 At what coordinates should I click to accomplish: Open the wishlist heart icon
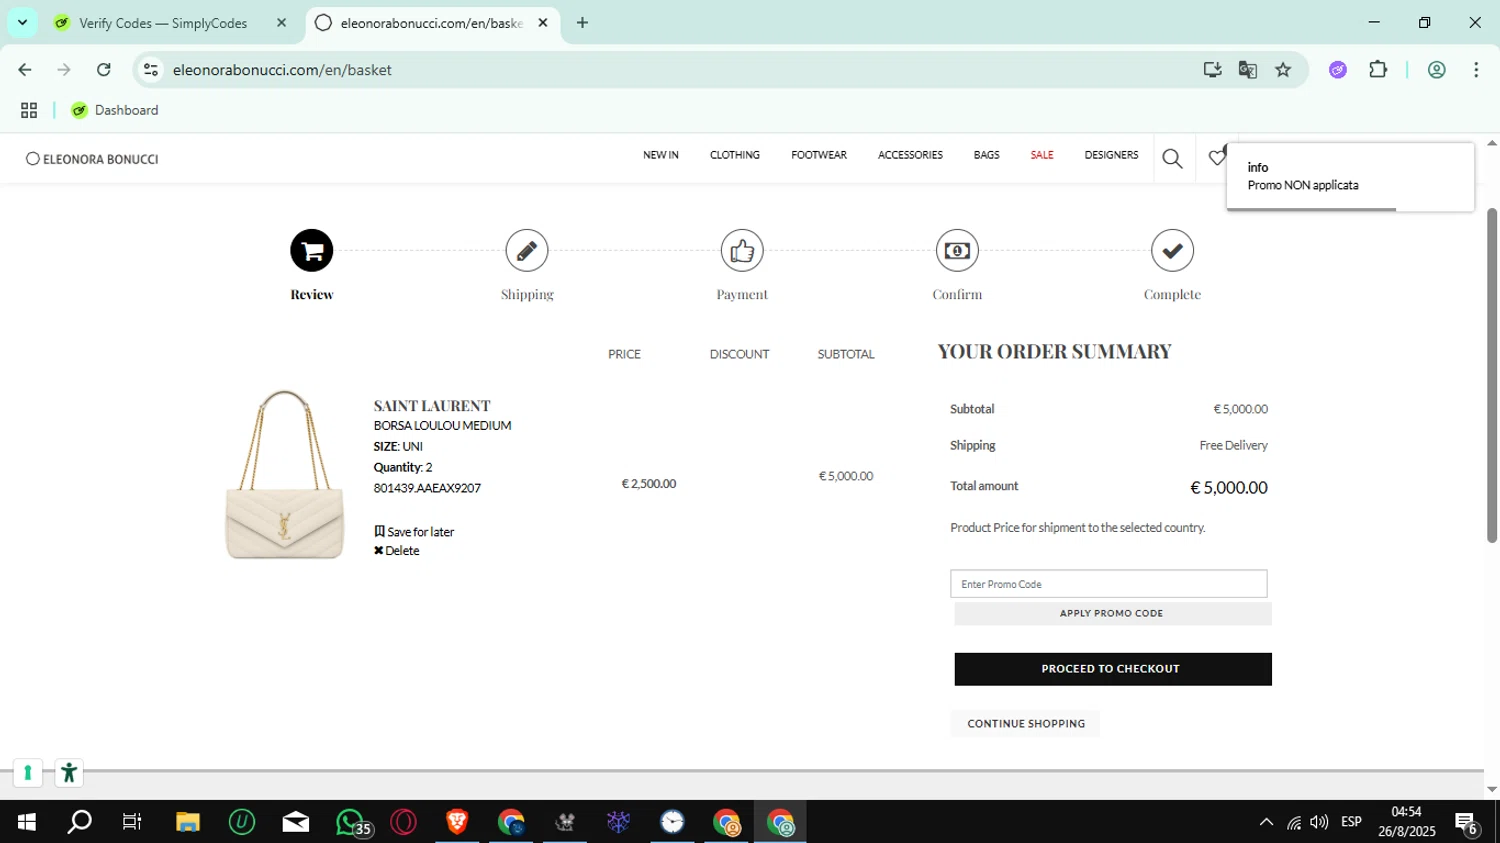(1217, 157)
